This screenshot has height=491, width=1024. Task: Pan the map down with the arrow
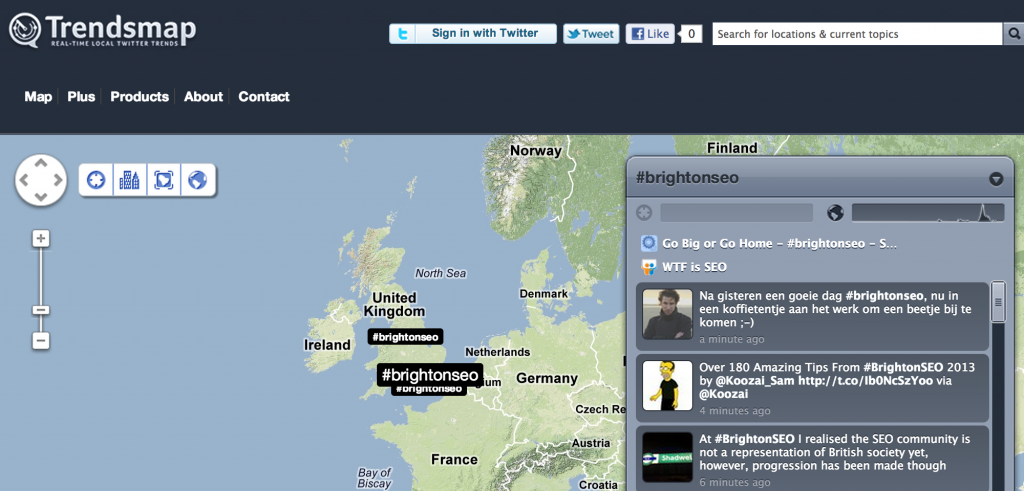click(x=40, y=197)
